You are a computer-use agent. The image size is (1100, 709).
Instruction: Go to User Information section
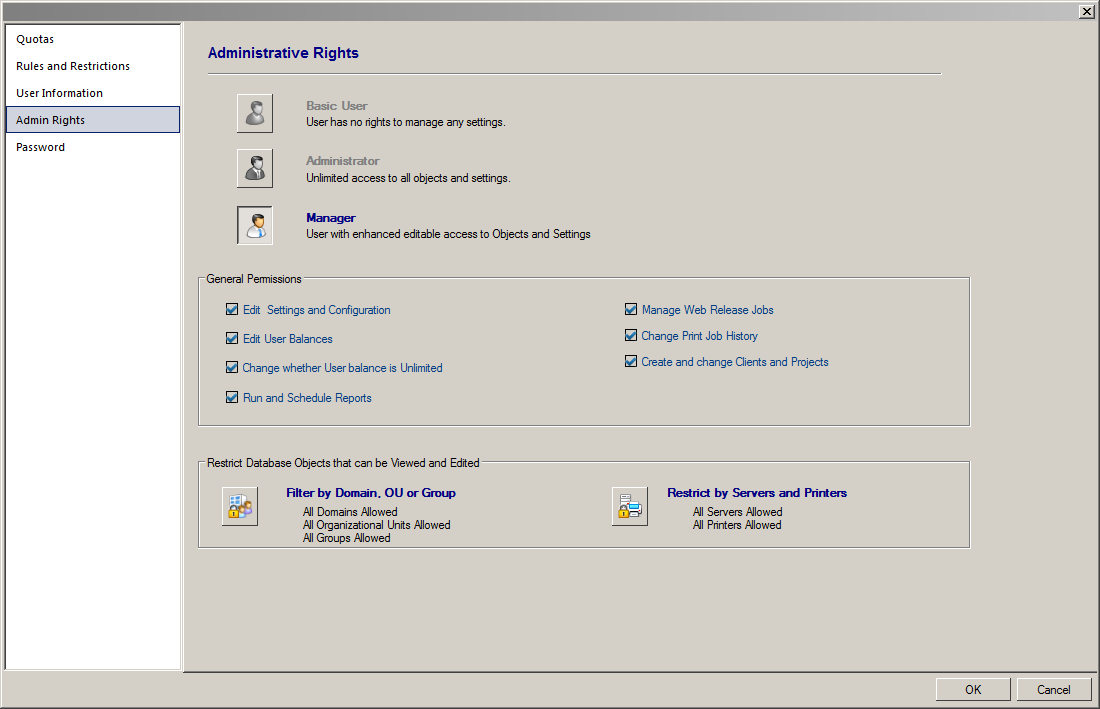click(93, 93)
